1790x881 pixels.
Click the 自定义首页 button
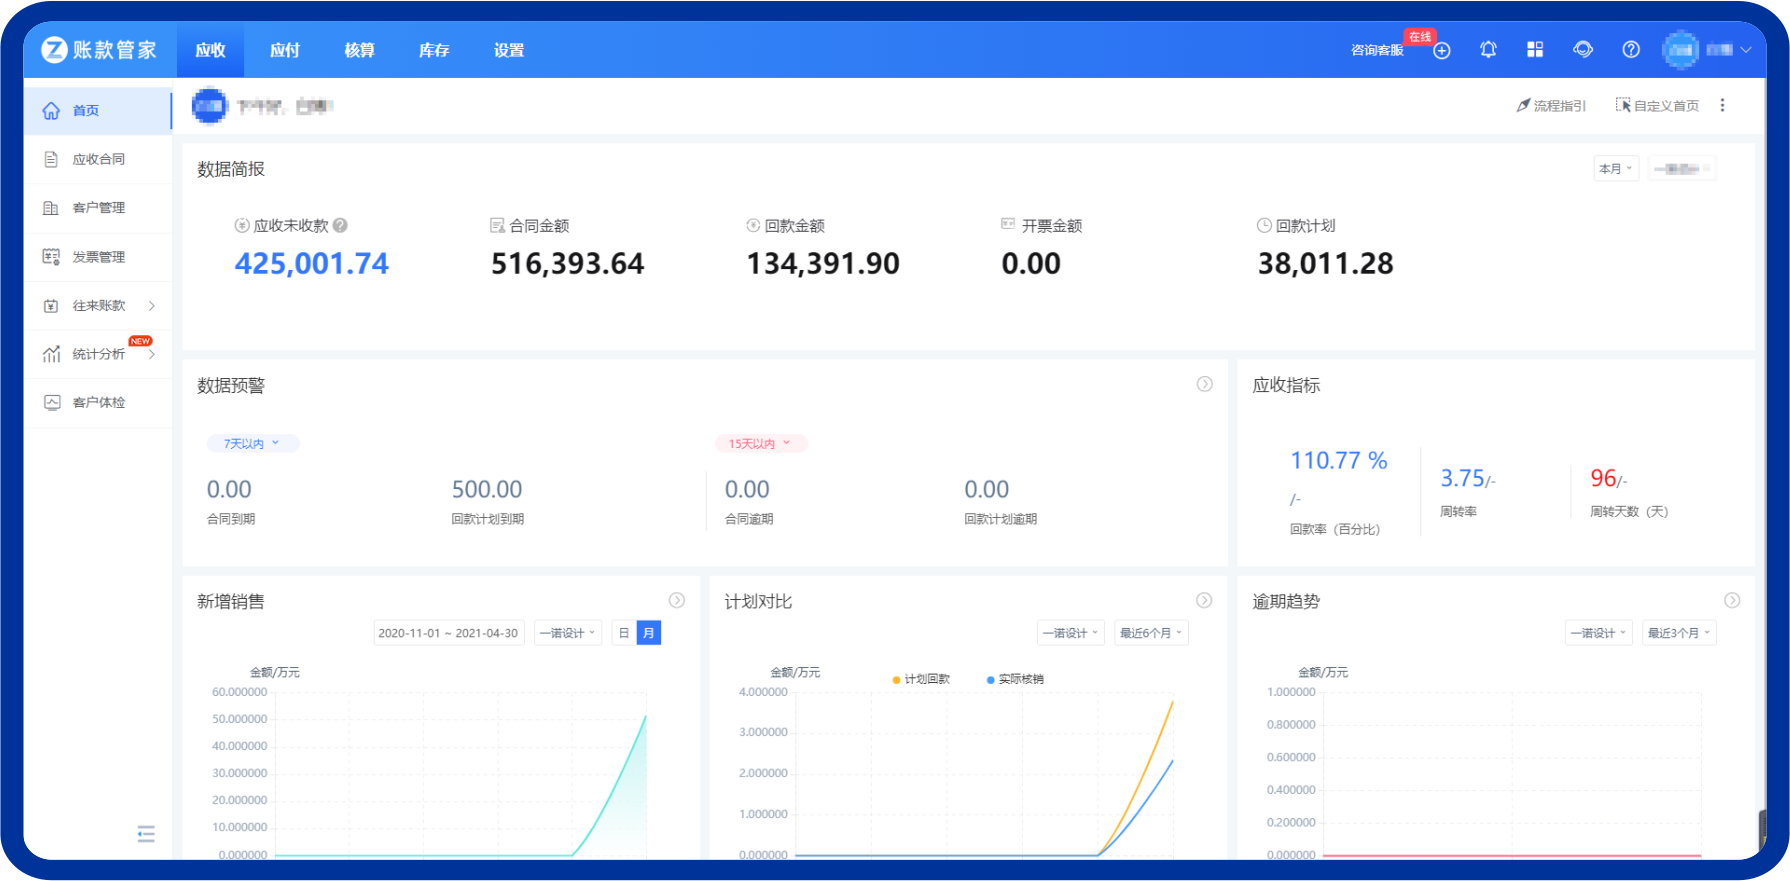coord(1657,106)
